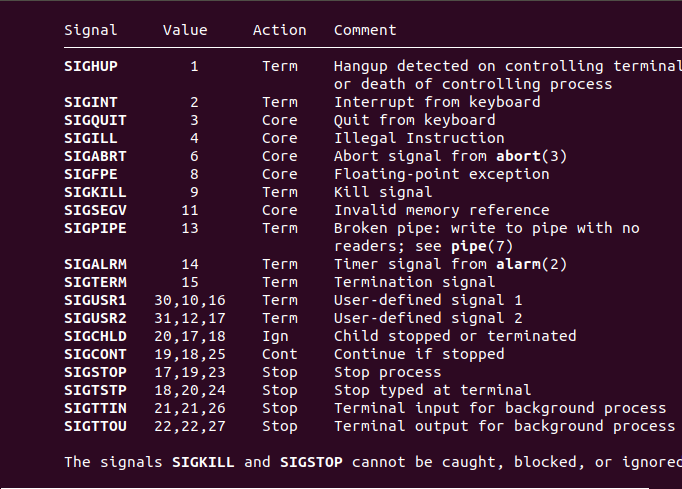The image size is (682, 489).
Task: Click the SIGTERM signal name
Action: (x=95, y=282)
